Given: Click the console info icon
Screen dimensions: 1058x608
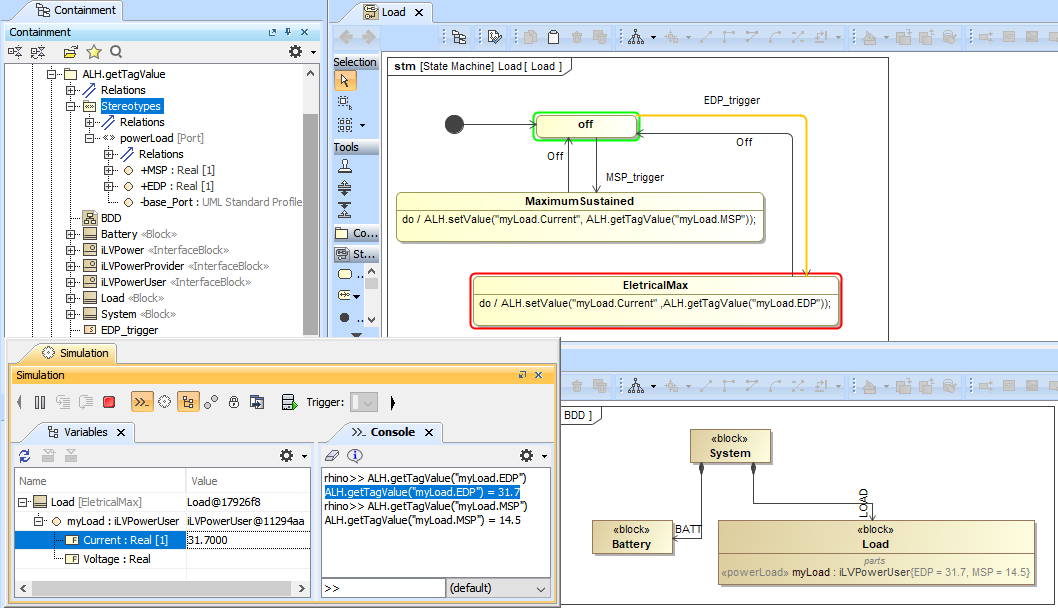Looking at the screenshot, I should 355,456.
